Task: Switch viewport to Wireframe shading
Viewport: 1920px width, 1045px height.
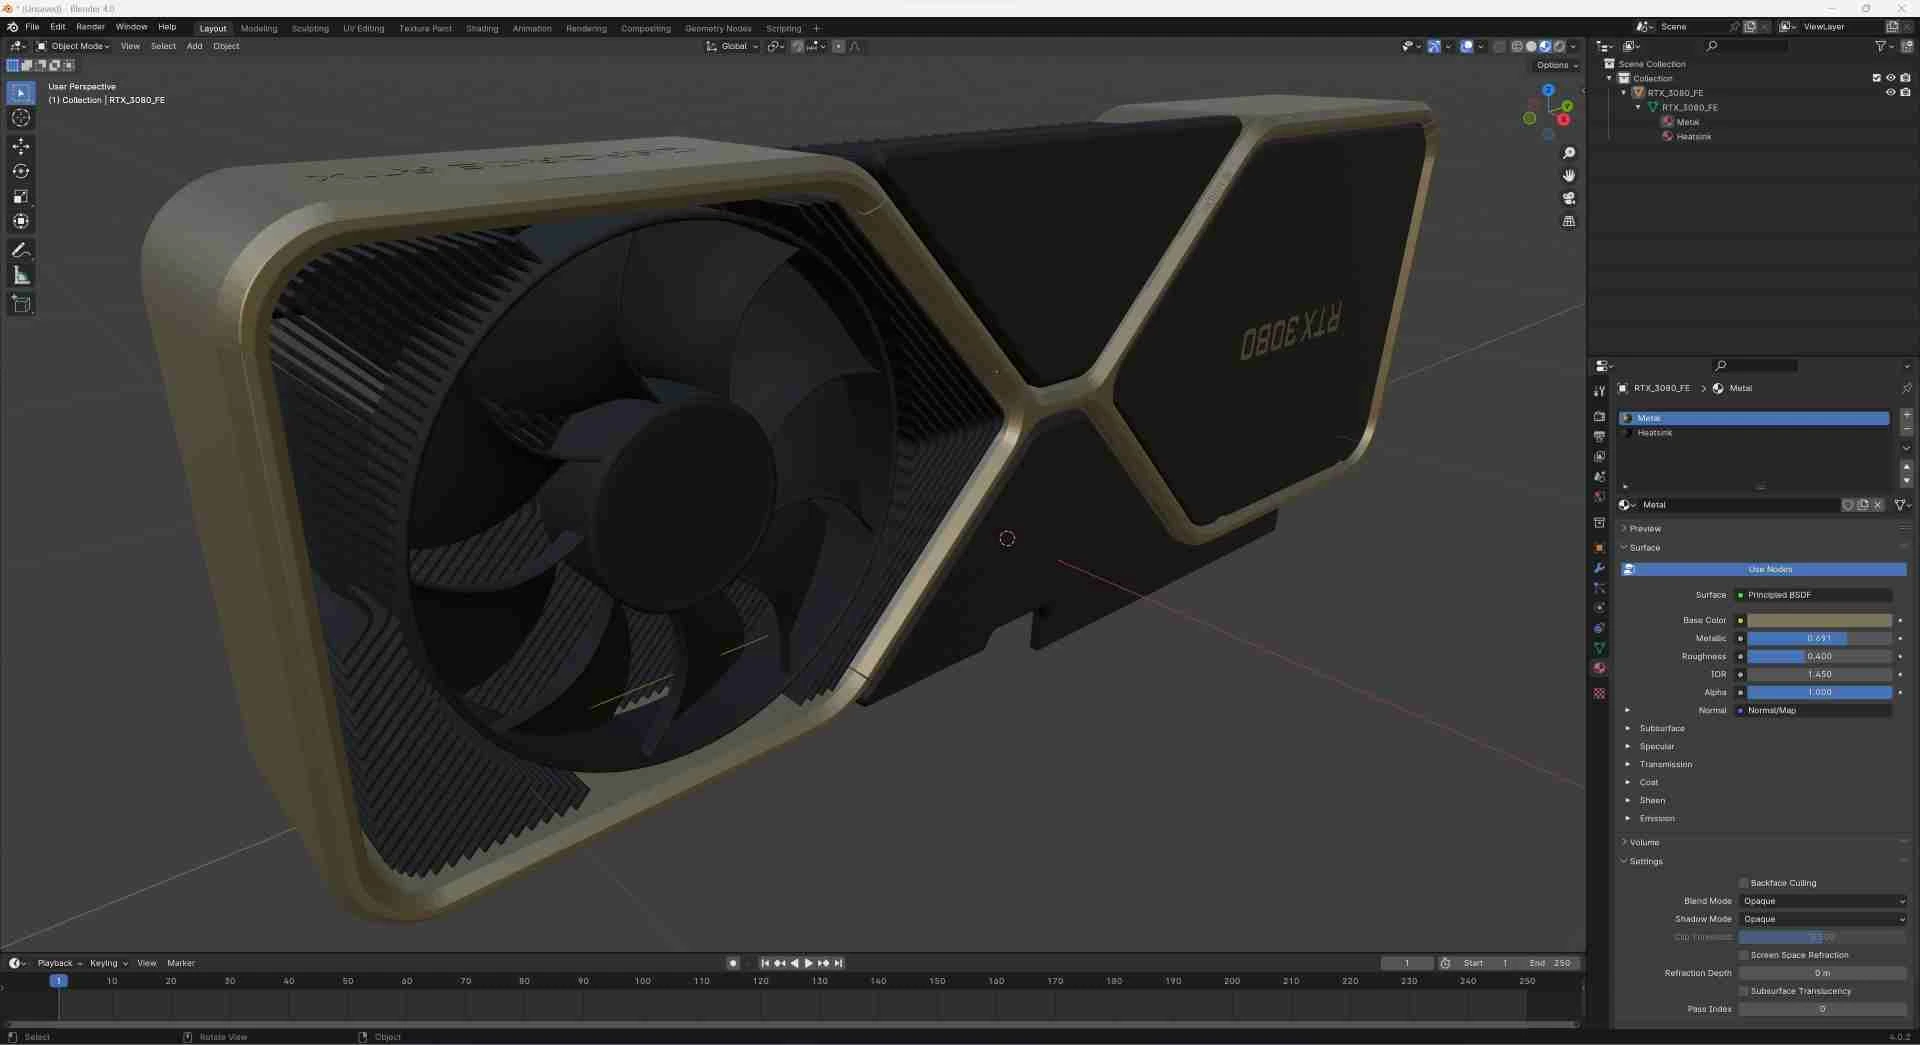Action: click(1517, 46)
